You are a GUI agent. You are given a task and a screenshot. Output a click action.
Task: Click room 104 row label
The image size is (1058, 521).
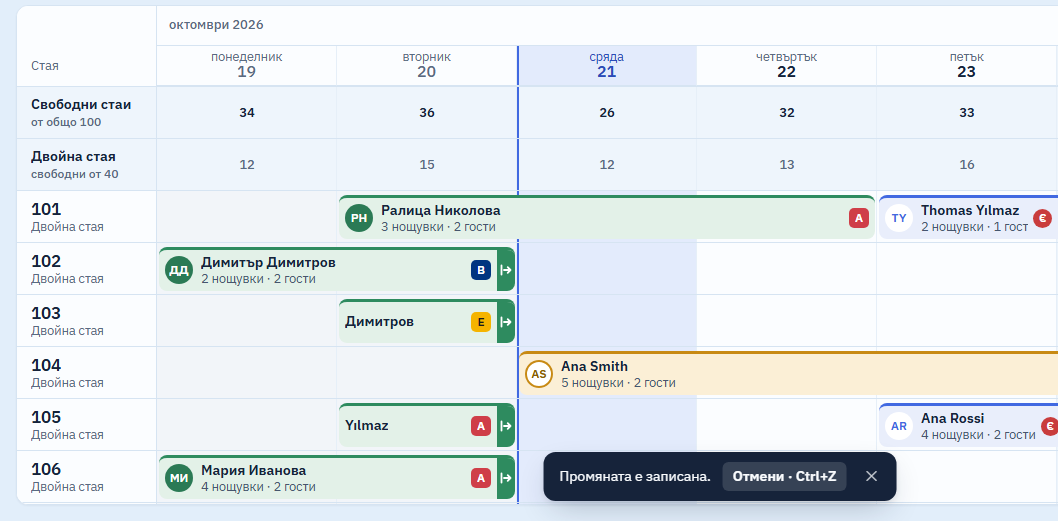pyautogui.click(x=86, y=373)
